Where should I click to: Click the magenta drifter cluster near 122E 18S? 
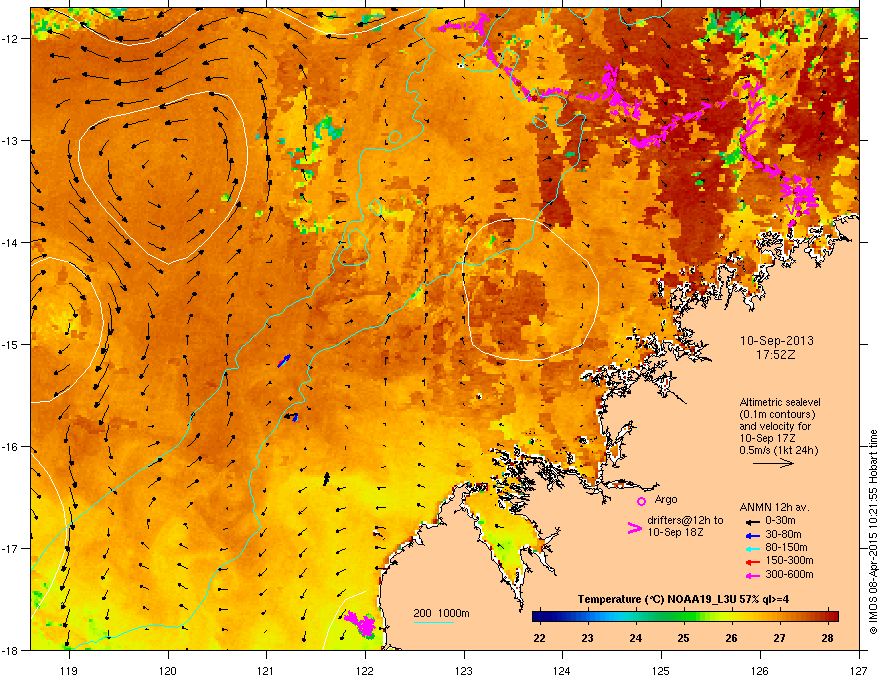[x=360, y=623]
